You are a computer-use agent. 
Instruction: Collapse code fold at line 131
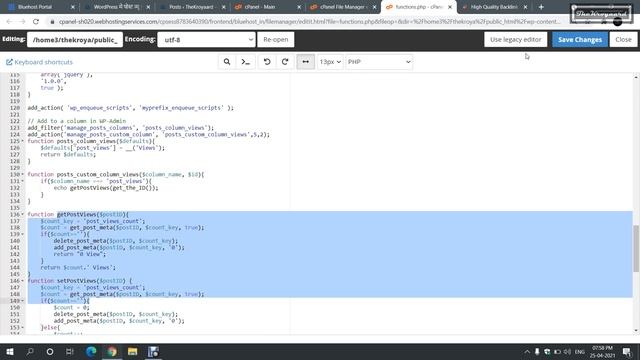(22, 181)
